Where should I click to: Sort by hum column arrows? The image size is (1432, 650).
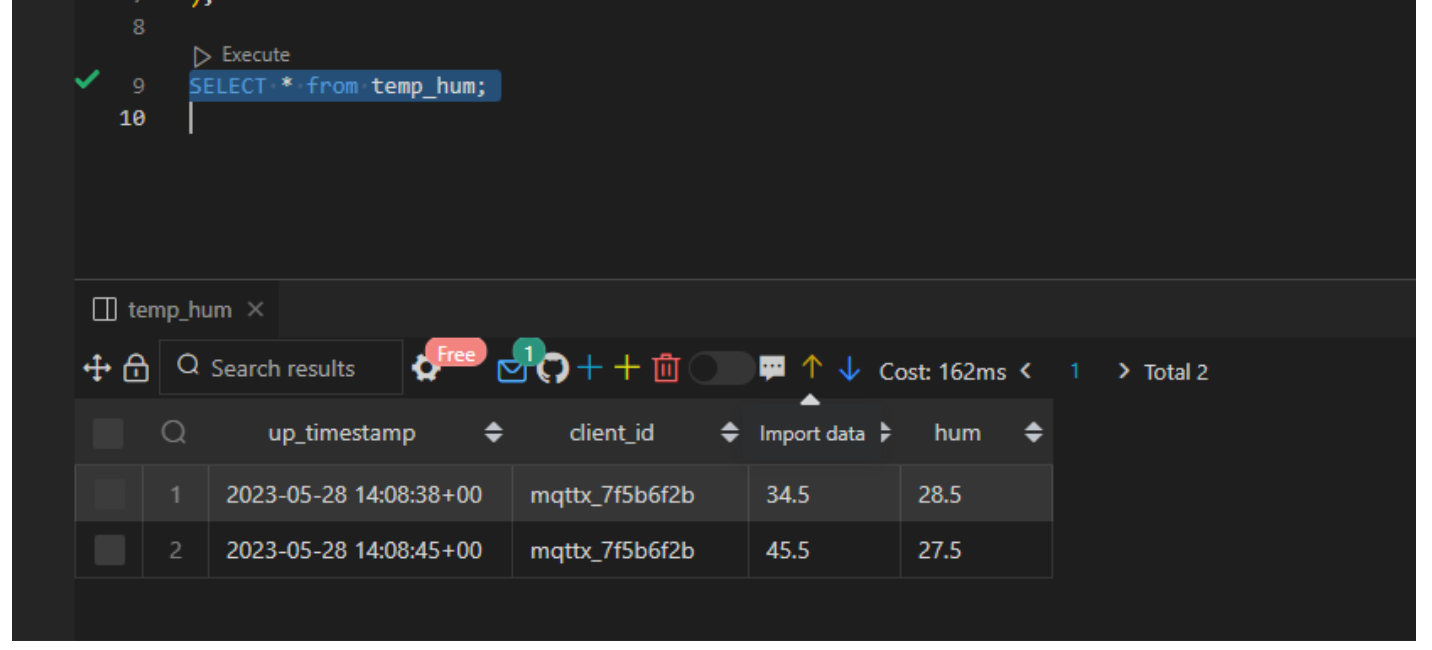point(1034,433)
